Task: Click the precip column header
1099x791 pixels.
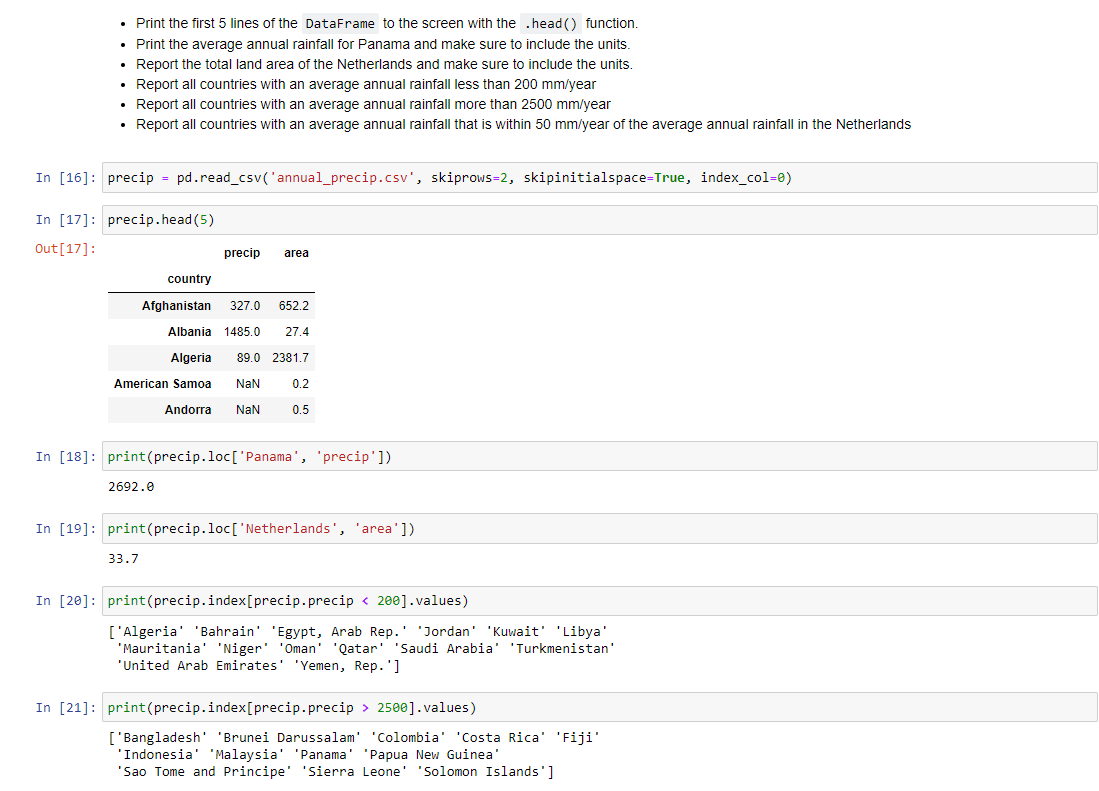Action: (242, 253)
